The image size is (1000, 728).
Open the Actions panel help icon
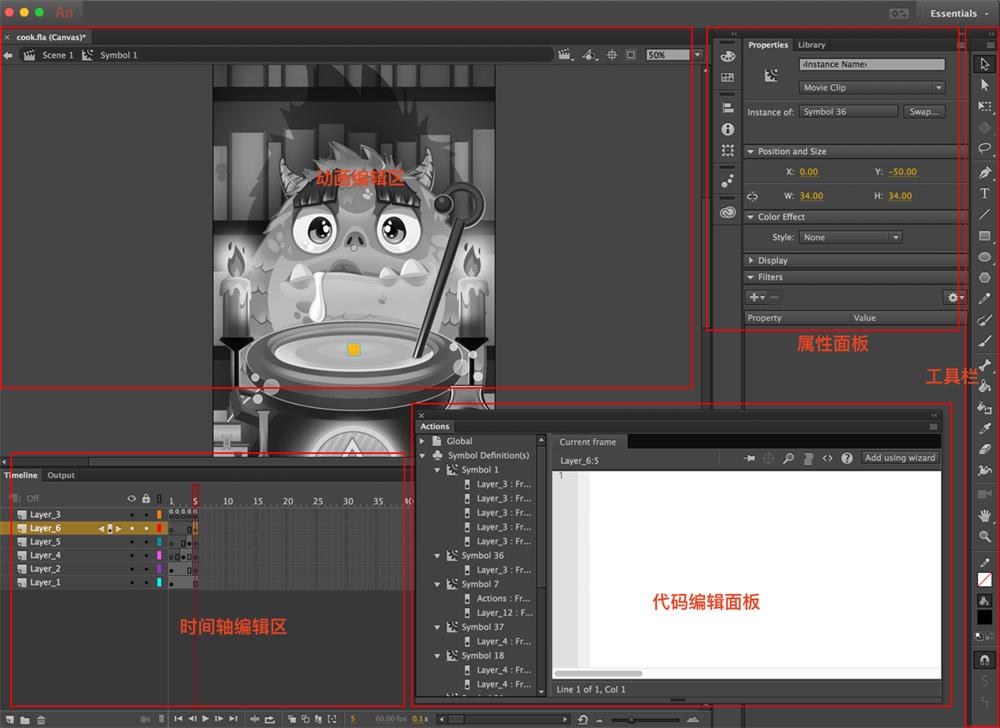pos(847,458)
